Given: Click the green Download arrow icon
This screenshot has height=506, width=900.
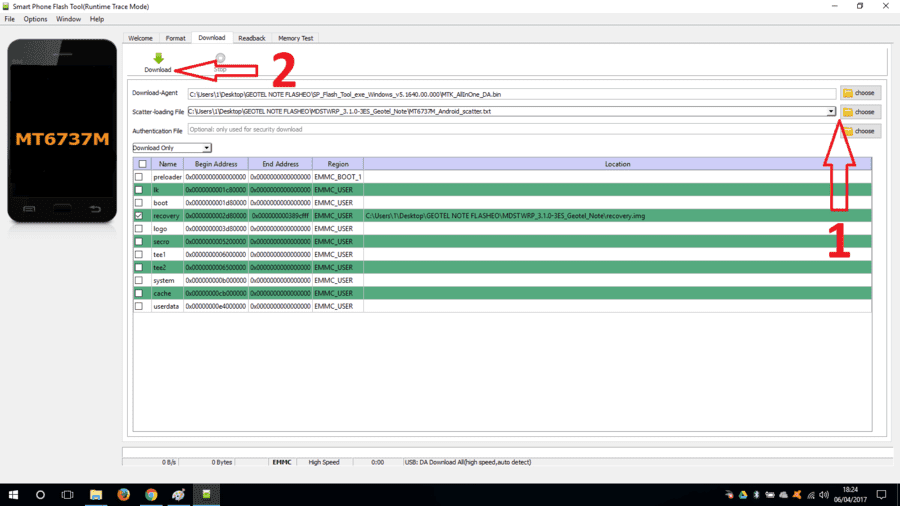Looking at the screenshot, I should pos(158,58).
